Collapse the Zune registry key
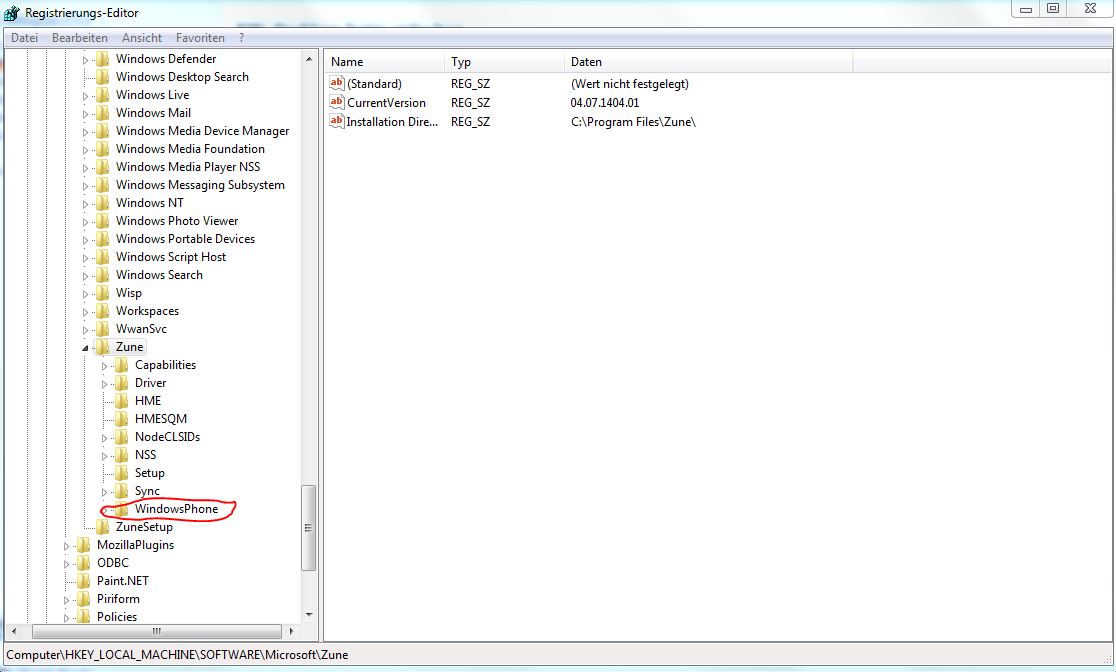 coord(85,347)
